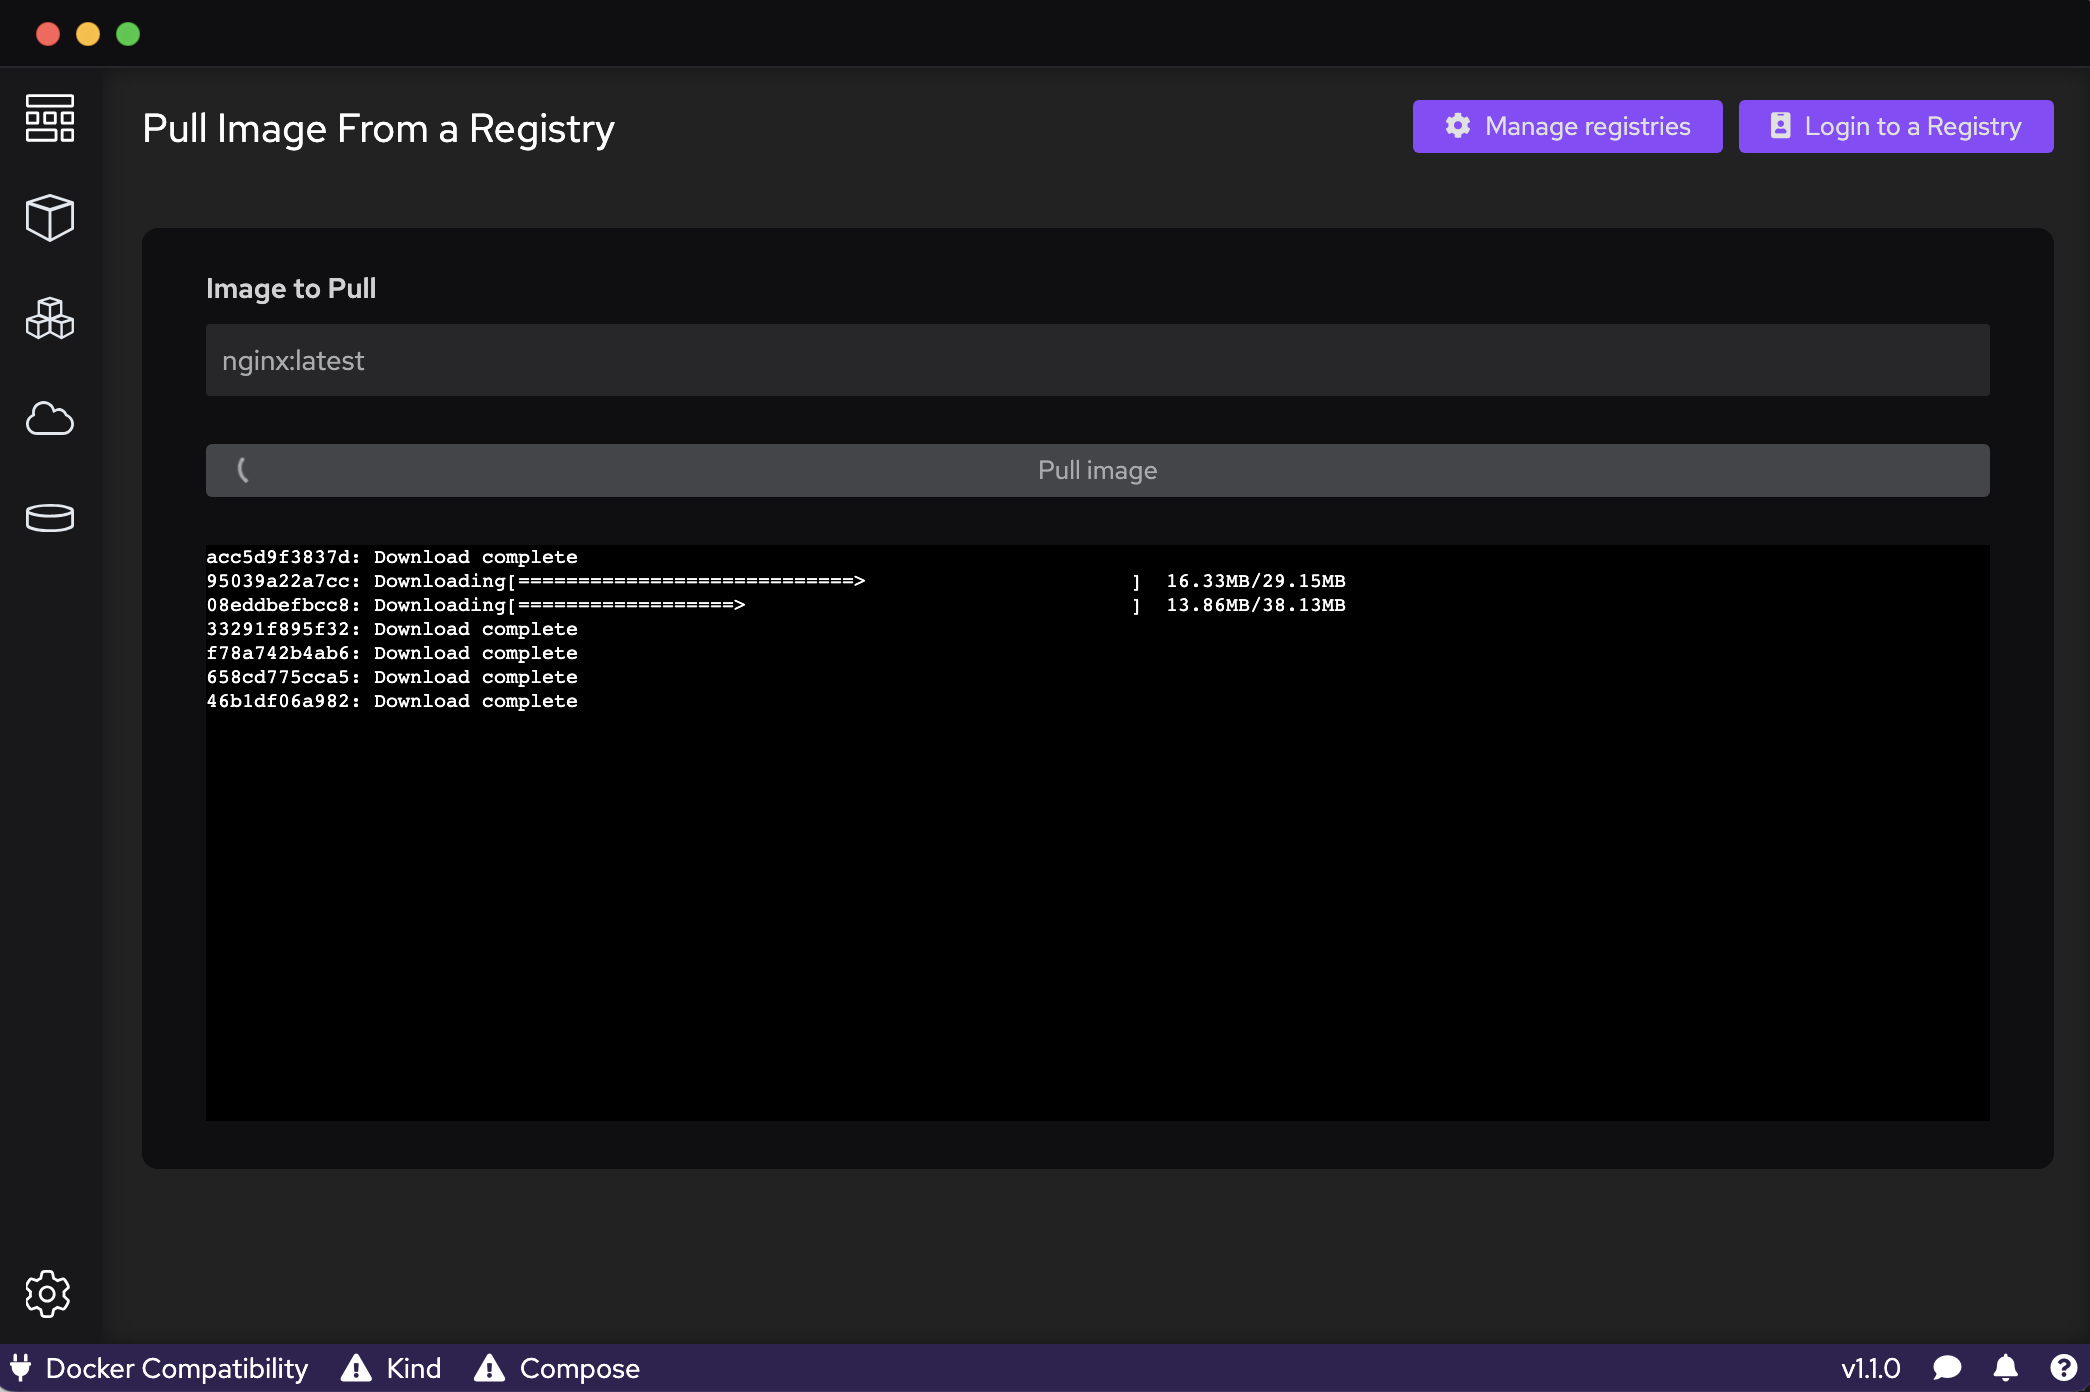Open the Volumes page in the sidebar
Image resolution: width=2090 pixels, height=1392 pixels.
tap(49, 518)
